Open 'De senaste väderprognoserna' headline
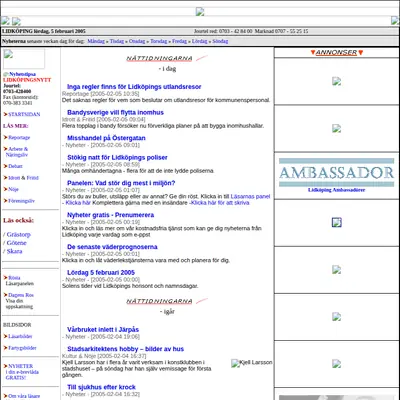 pos(112,247)
